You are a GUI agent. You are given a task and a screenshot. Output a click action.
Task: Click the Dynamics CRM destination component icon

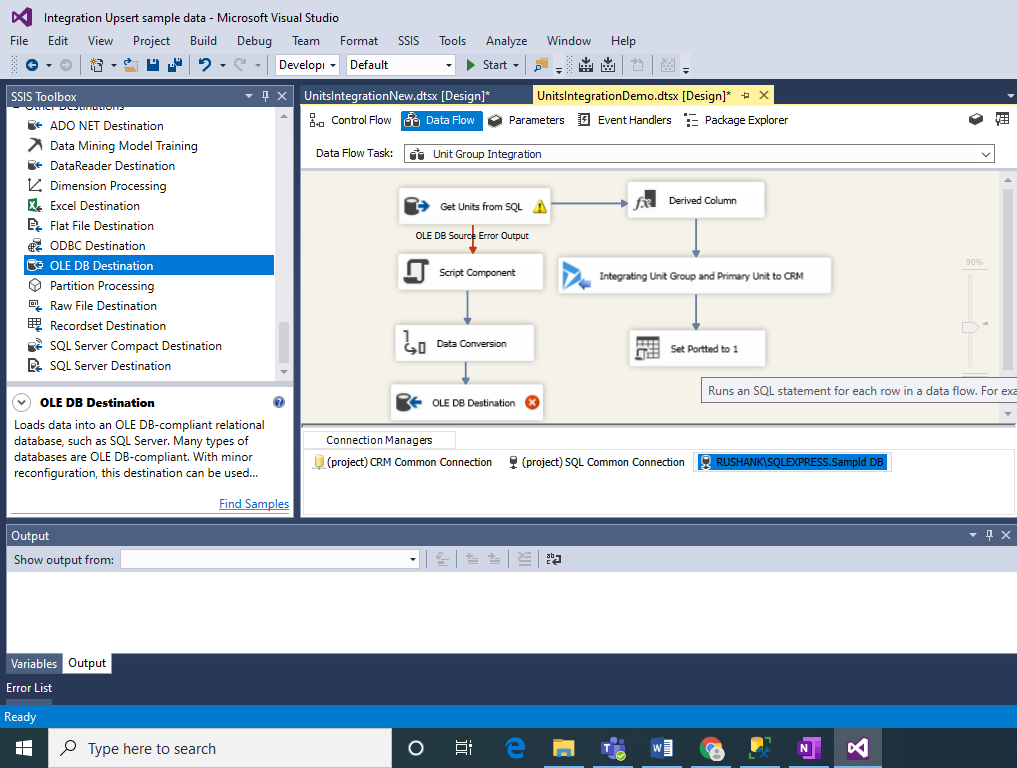(576, 276)
